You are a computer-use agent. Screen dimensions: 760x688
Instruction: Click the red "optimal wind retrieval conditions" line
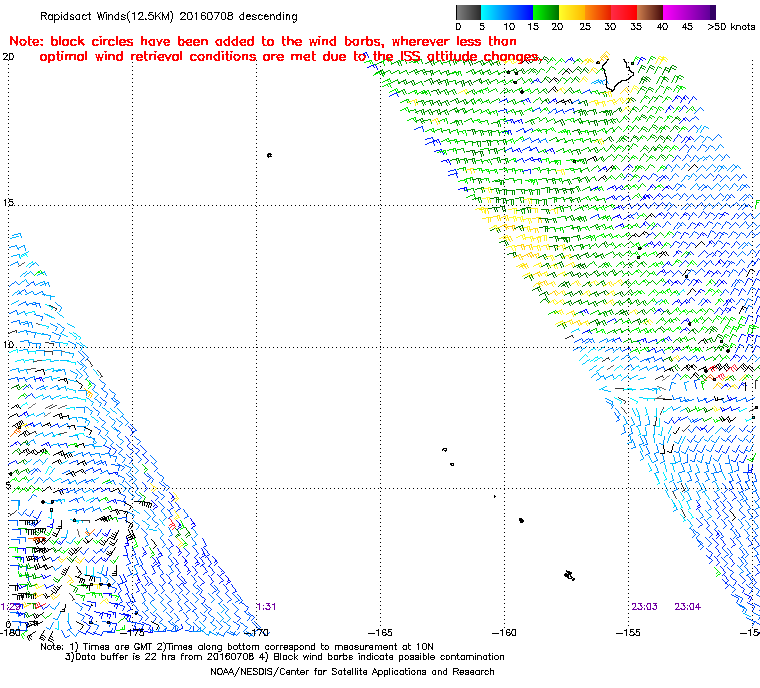(x=289, y=57)
